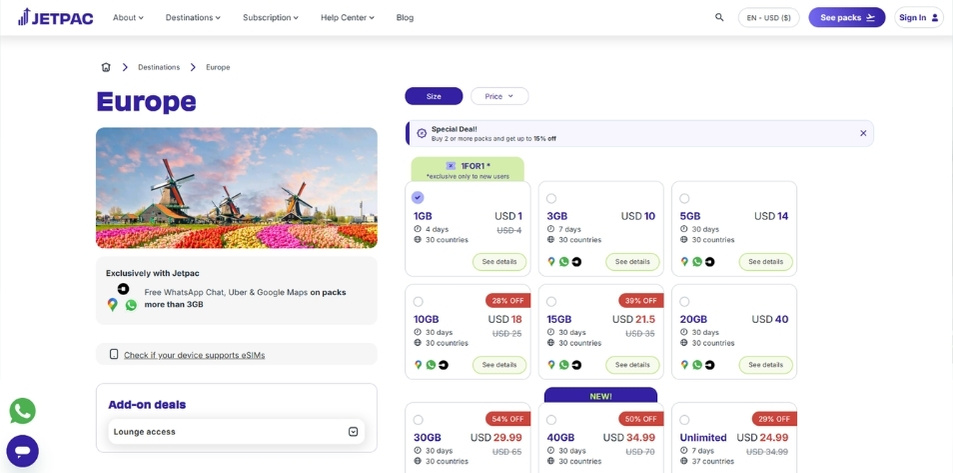Viewport: 953px width, 473px height.
Task: Open the EN - USD ($) language selector
Action: (768, 17)
